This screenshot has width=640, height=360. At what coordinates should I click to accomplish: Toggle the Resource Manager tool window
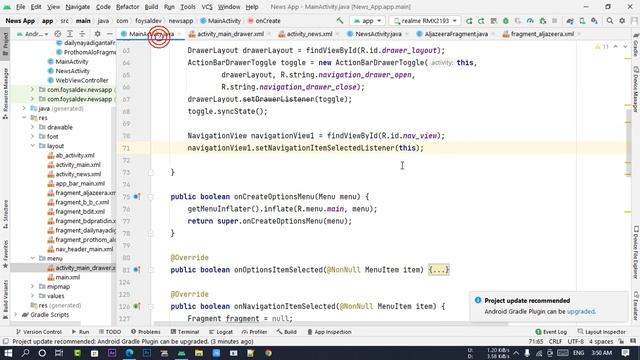pos(5,93)
